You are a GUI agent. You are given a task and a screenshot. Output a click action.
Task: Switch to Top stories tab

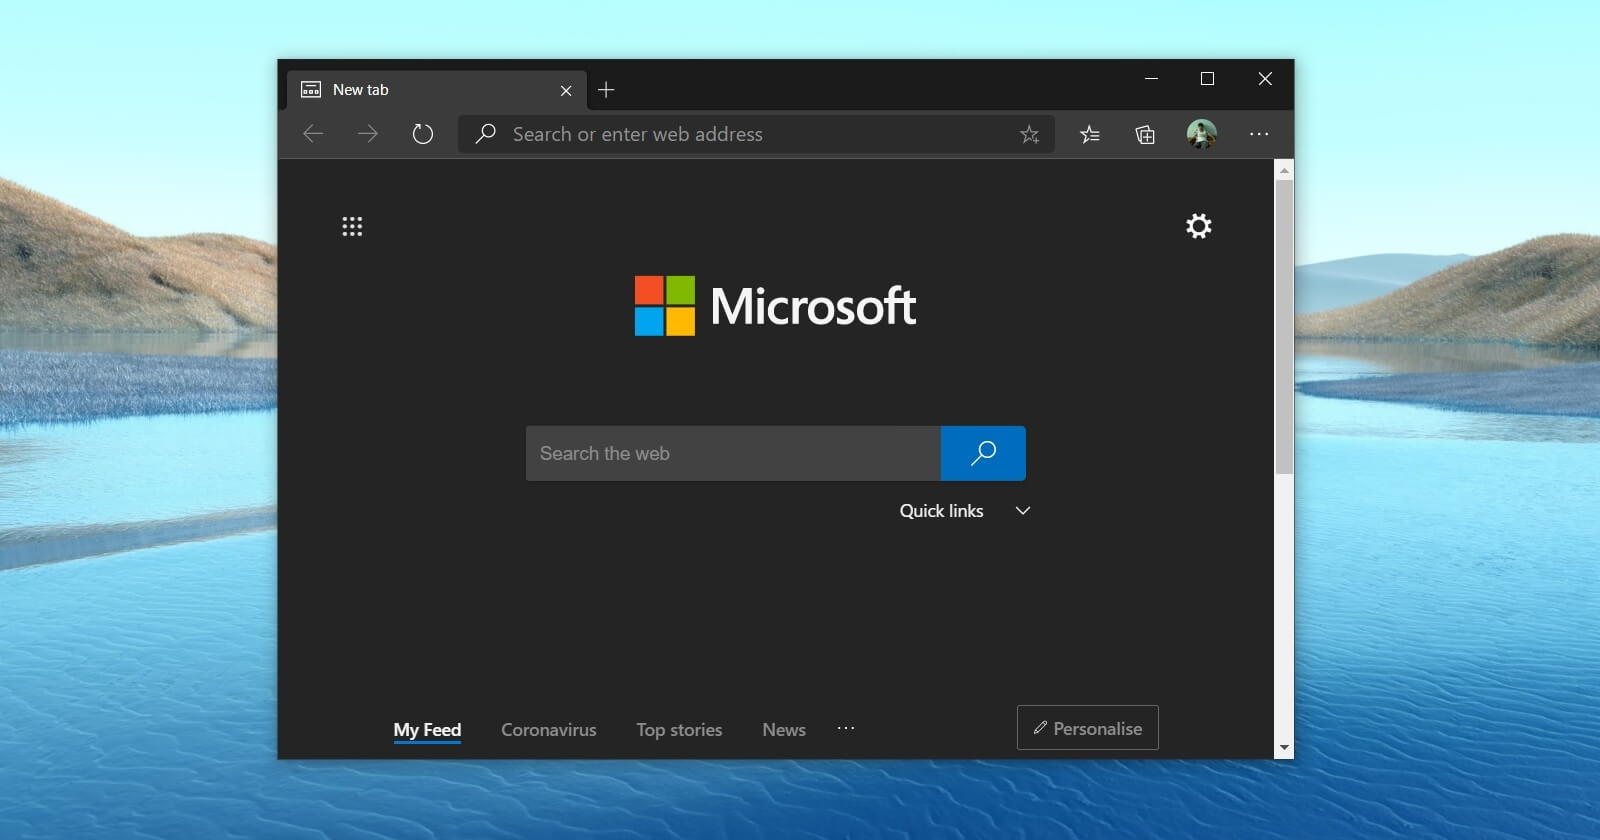click(679, 730)
